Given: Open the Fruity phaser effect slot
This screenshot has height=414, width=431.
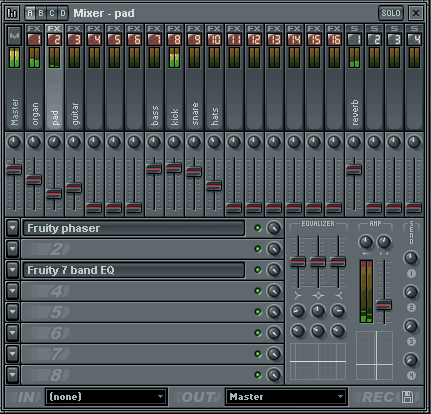Looking at the screenshot, I should pos(134,228).
